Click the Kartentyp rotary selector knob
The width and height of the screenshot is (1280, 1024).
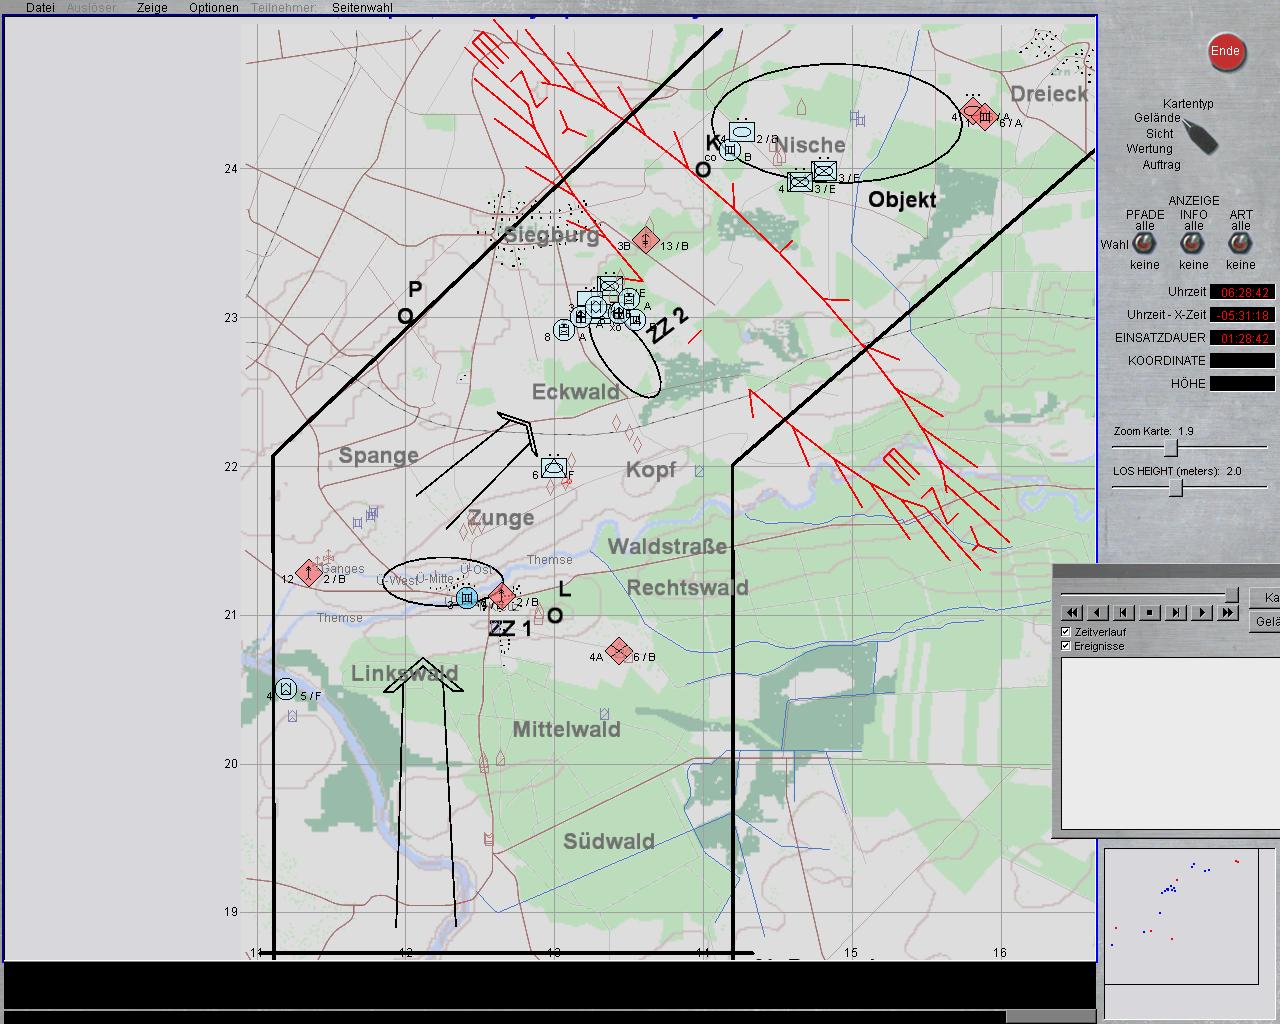click(1201, 136)
